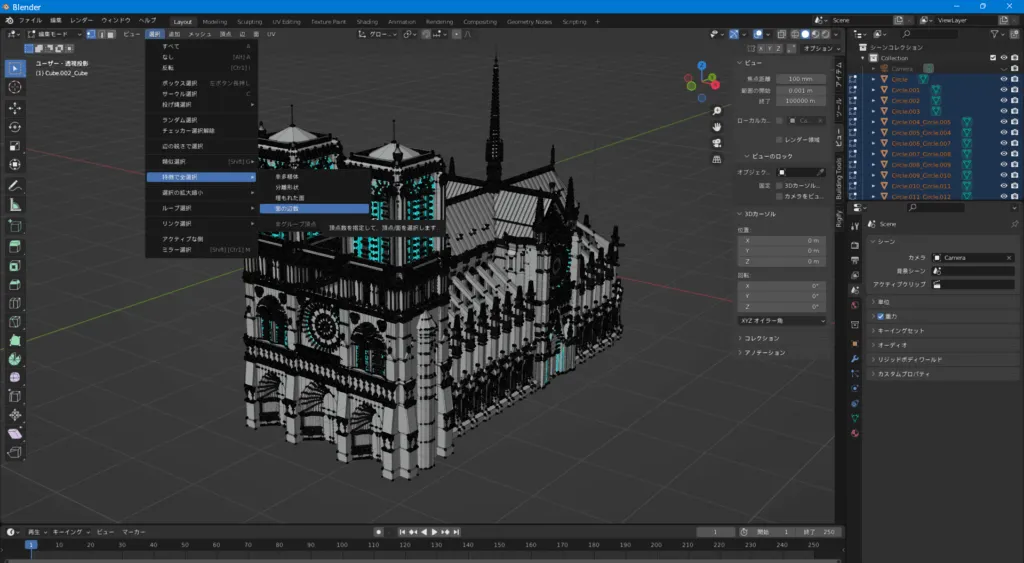Select the Add Cube tool

[x=15, y=226]
